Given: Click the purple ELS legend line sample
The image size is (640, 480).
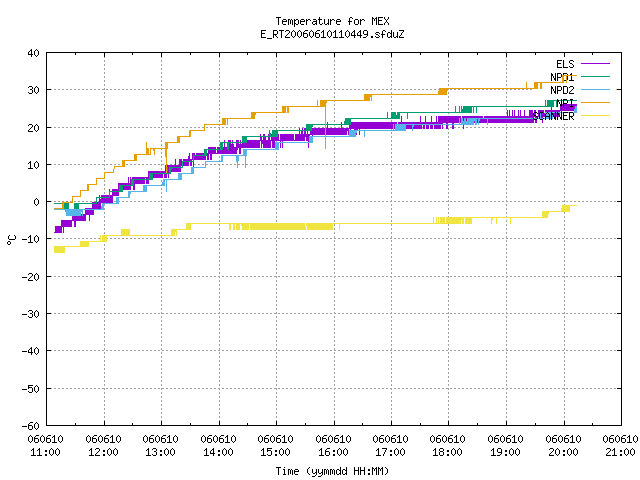Looking at the screenshot, I should click(595, 64).
